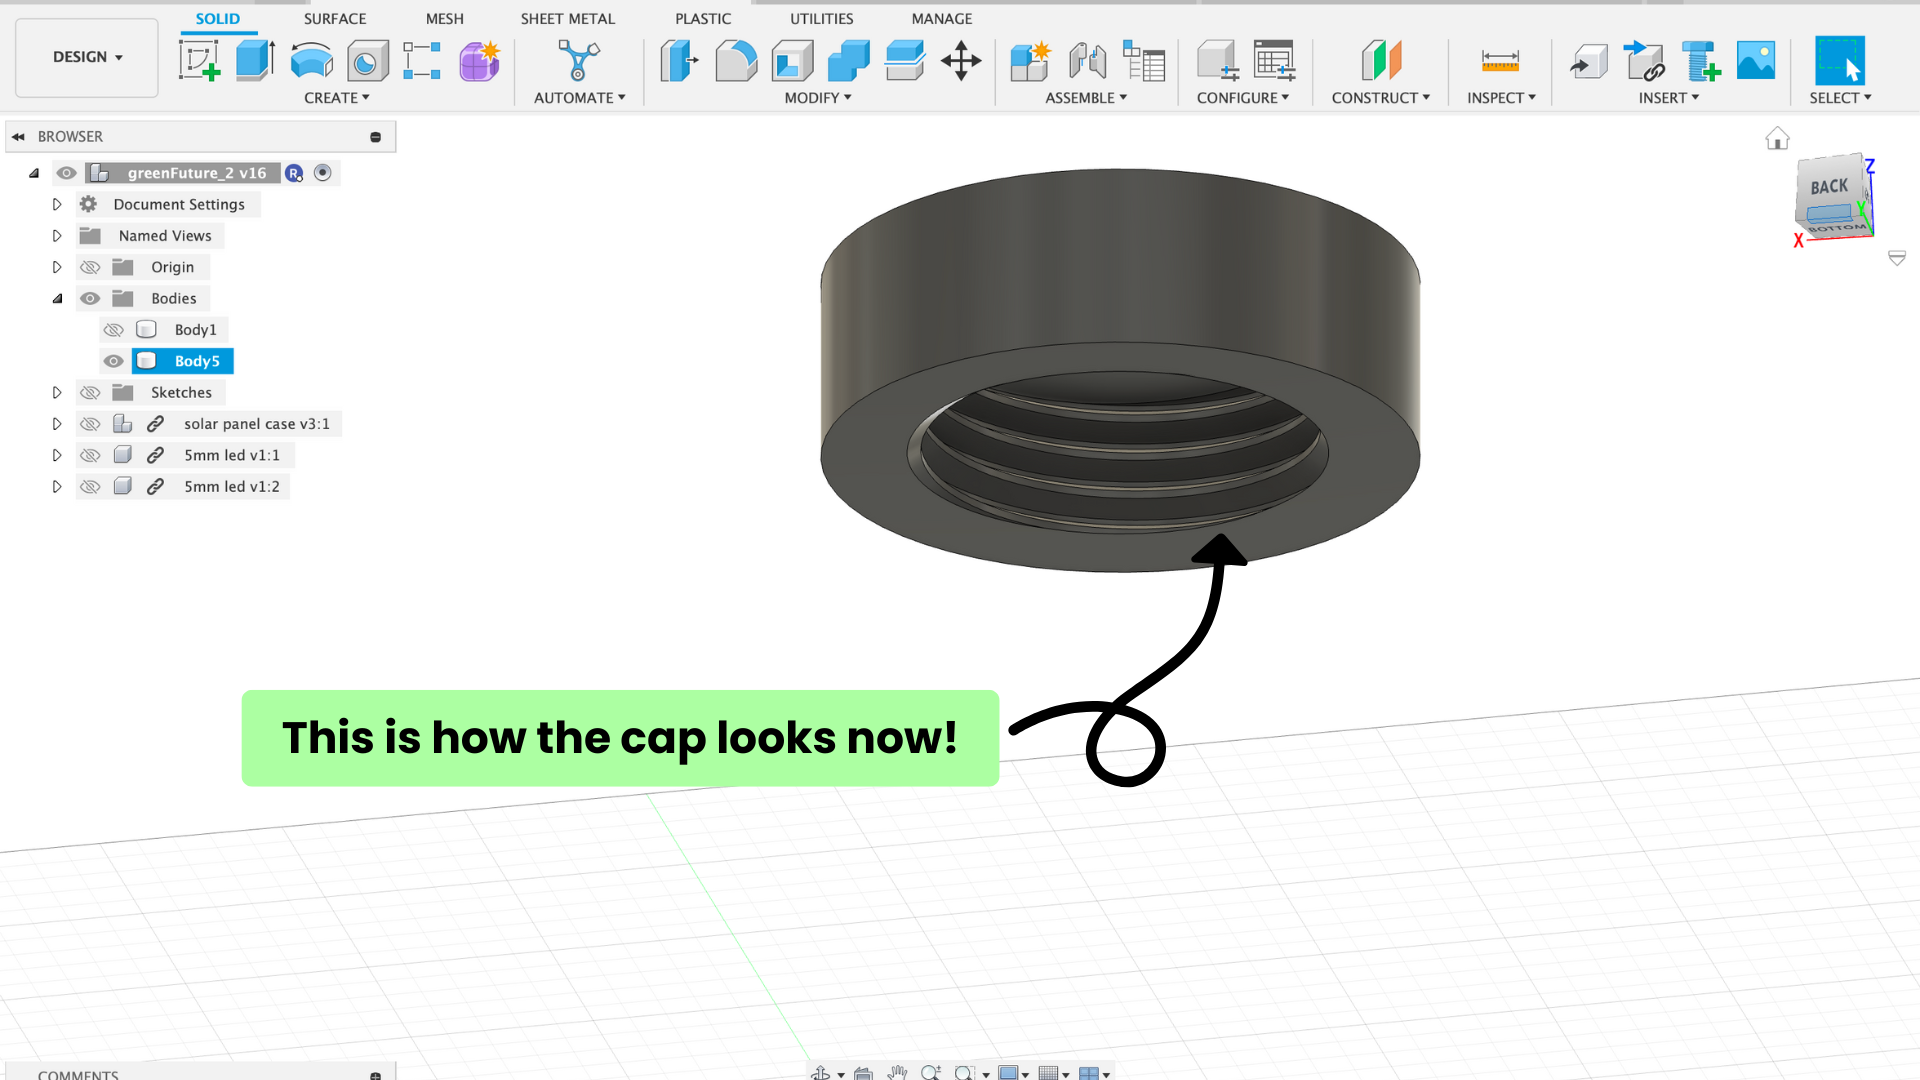1920x1080 pixels.
Task: Open the CONFIGURE menu label
Action: 1243,97
